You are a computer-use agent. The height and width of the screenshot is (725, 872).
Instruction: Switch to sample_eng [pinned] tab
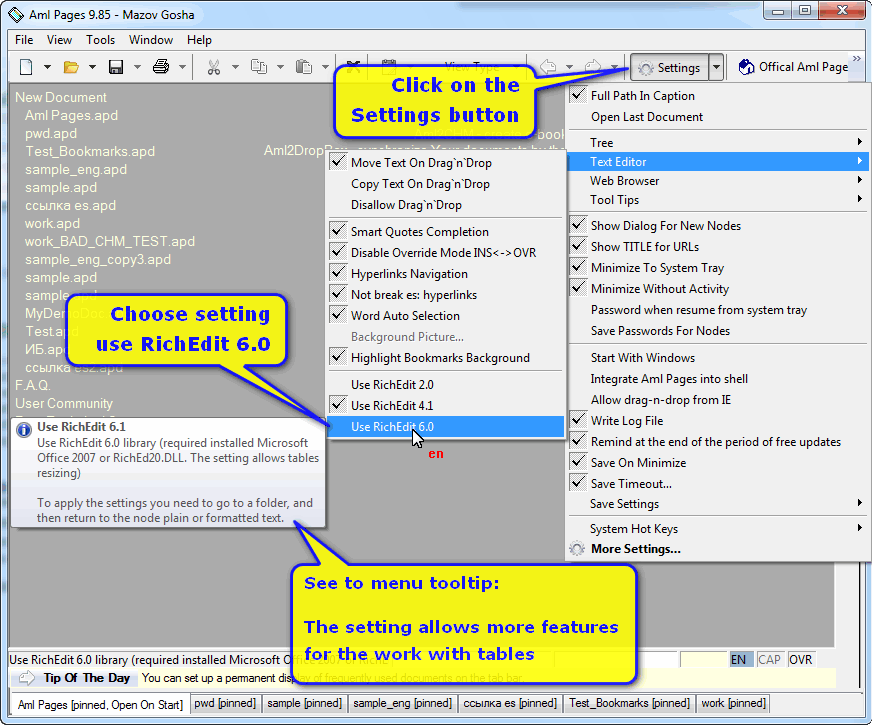click(403, 703)
